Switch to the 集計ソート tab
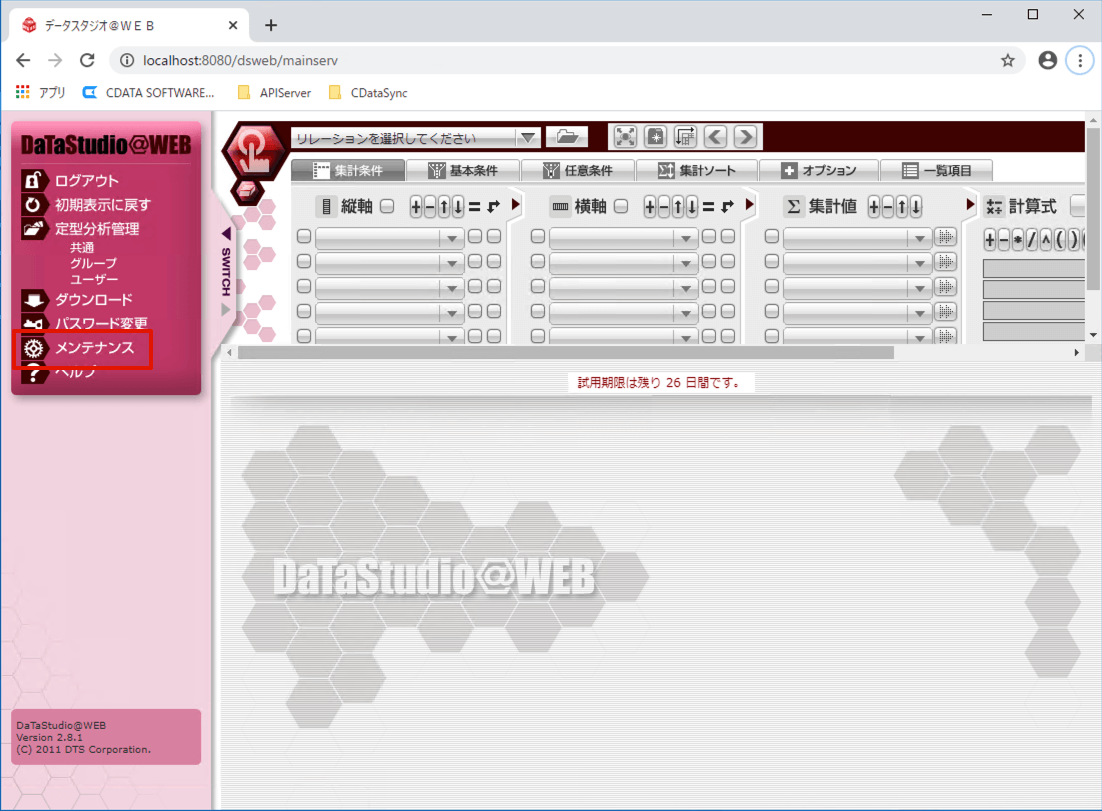Viewport: 1102px width, 811px height. pos(697,170)
